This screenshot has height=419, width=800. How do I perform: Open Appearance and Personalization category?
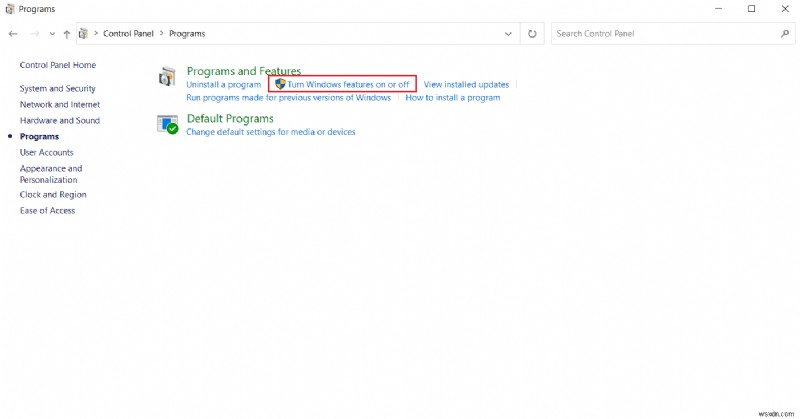tap(51, 174)
